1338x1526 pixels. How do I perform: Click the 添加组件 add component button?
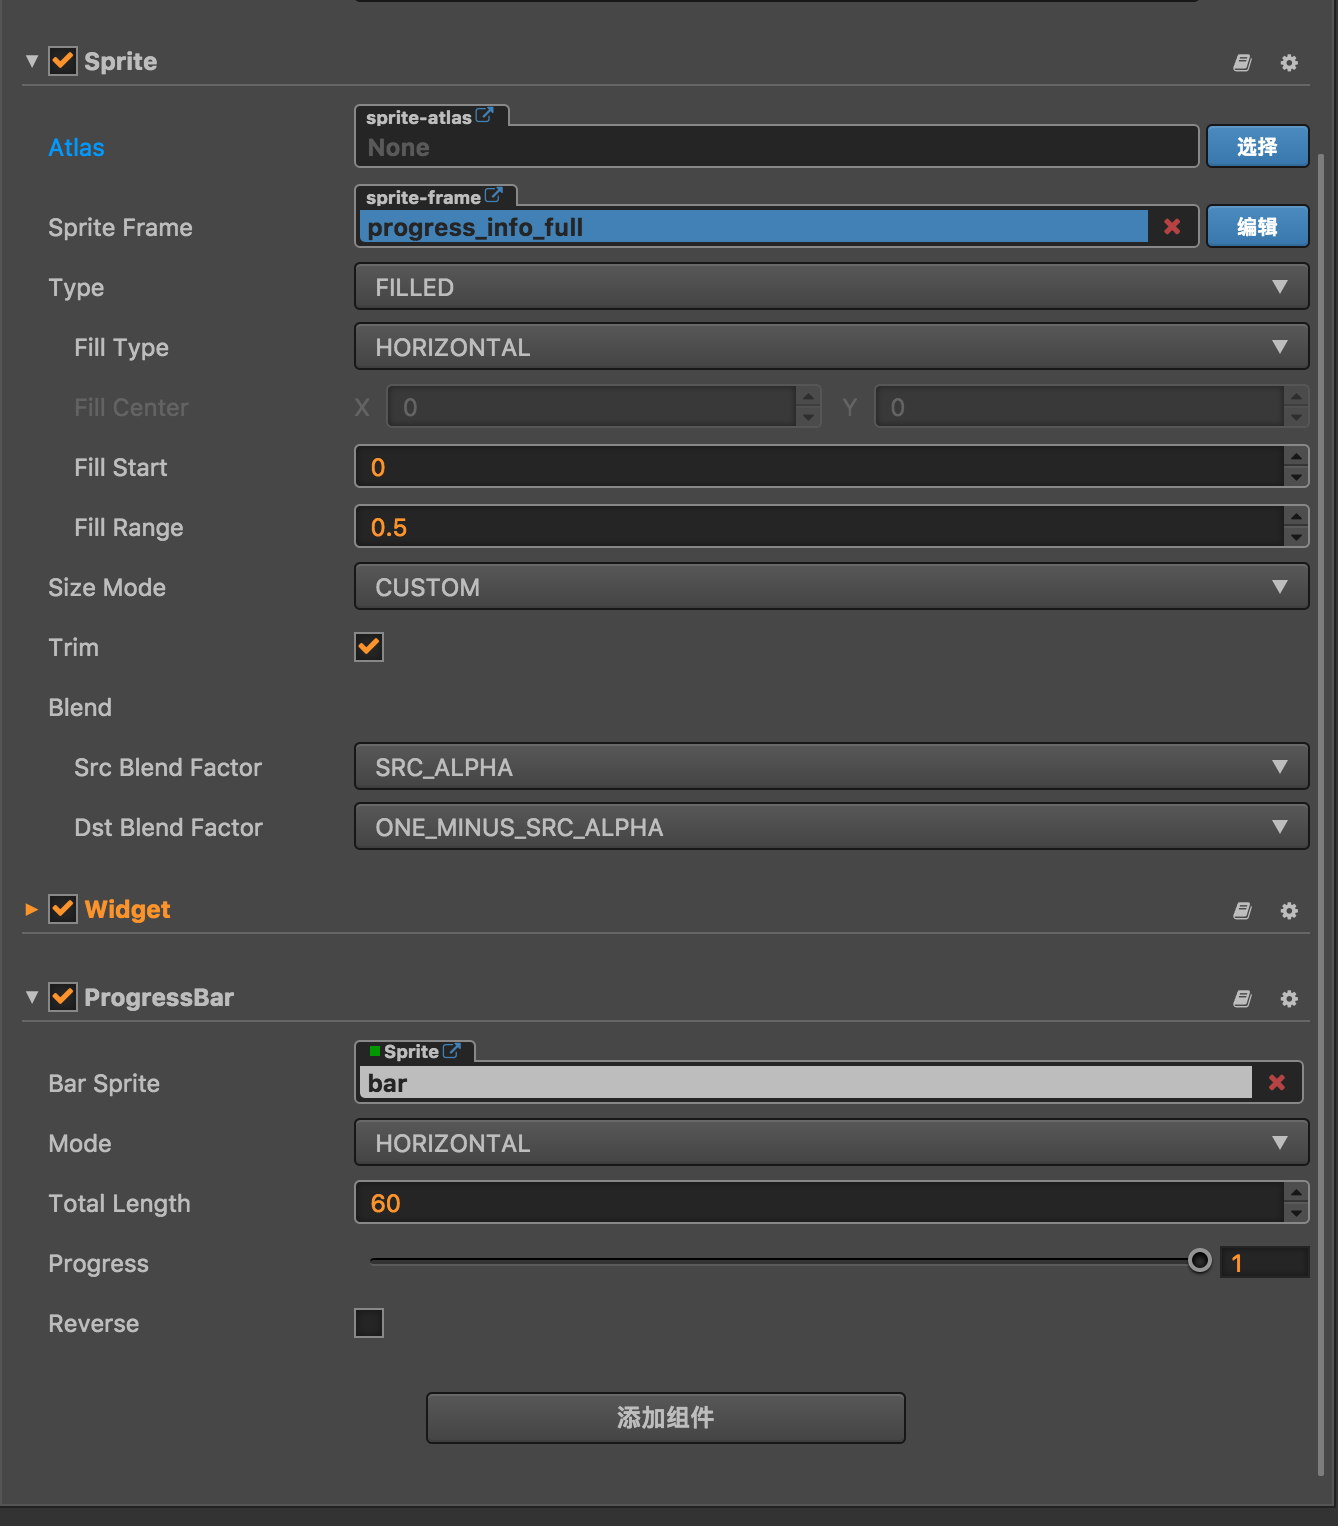[x=665, y=1417]
